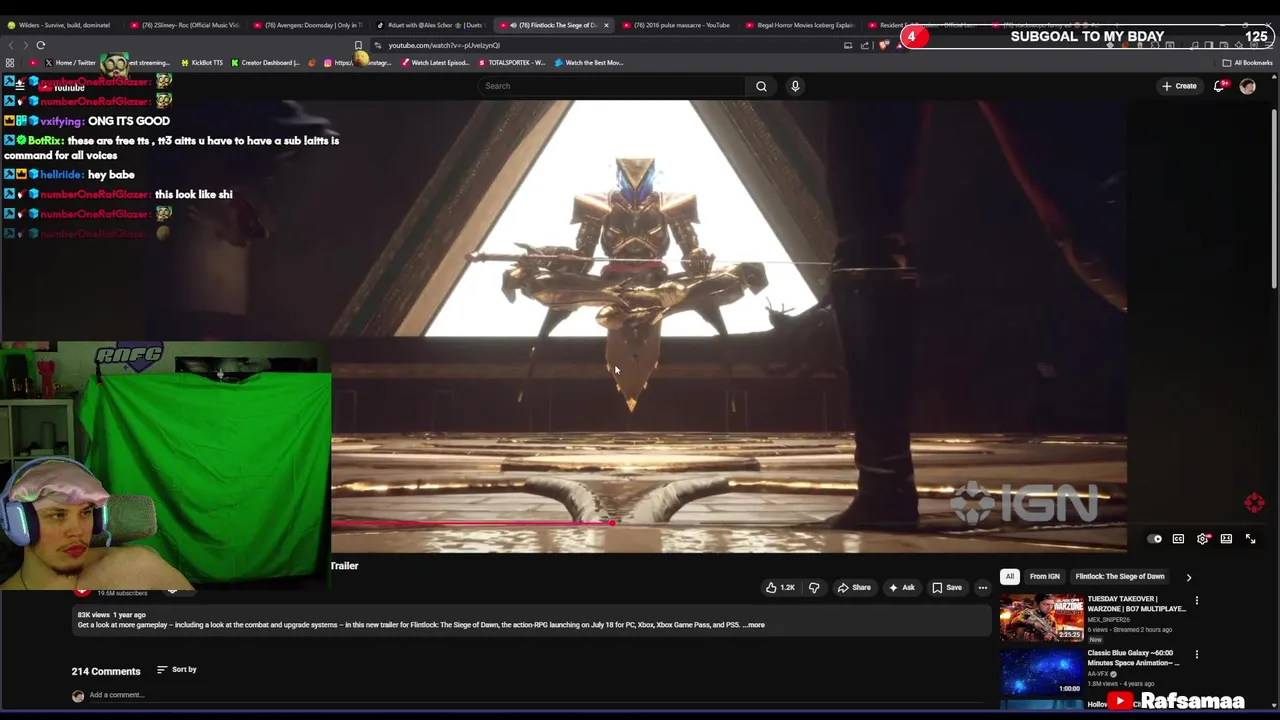Click the Ask button below video
The width and height of the screenshot is (1280, 720).
(x=901, y=588)
